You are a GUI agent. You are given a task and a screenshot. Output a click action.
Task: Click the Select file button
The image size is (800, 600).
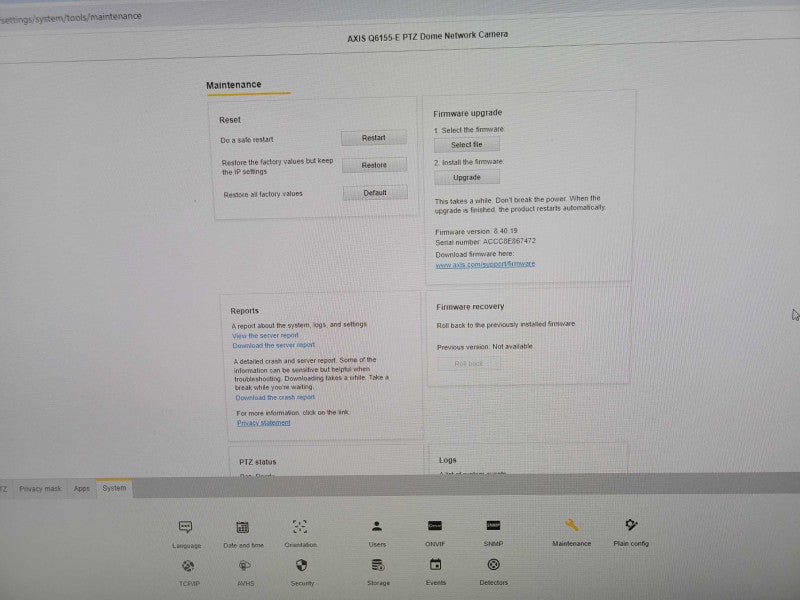point(466,145)
